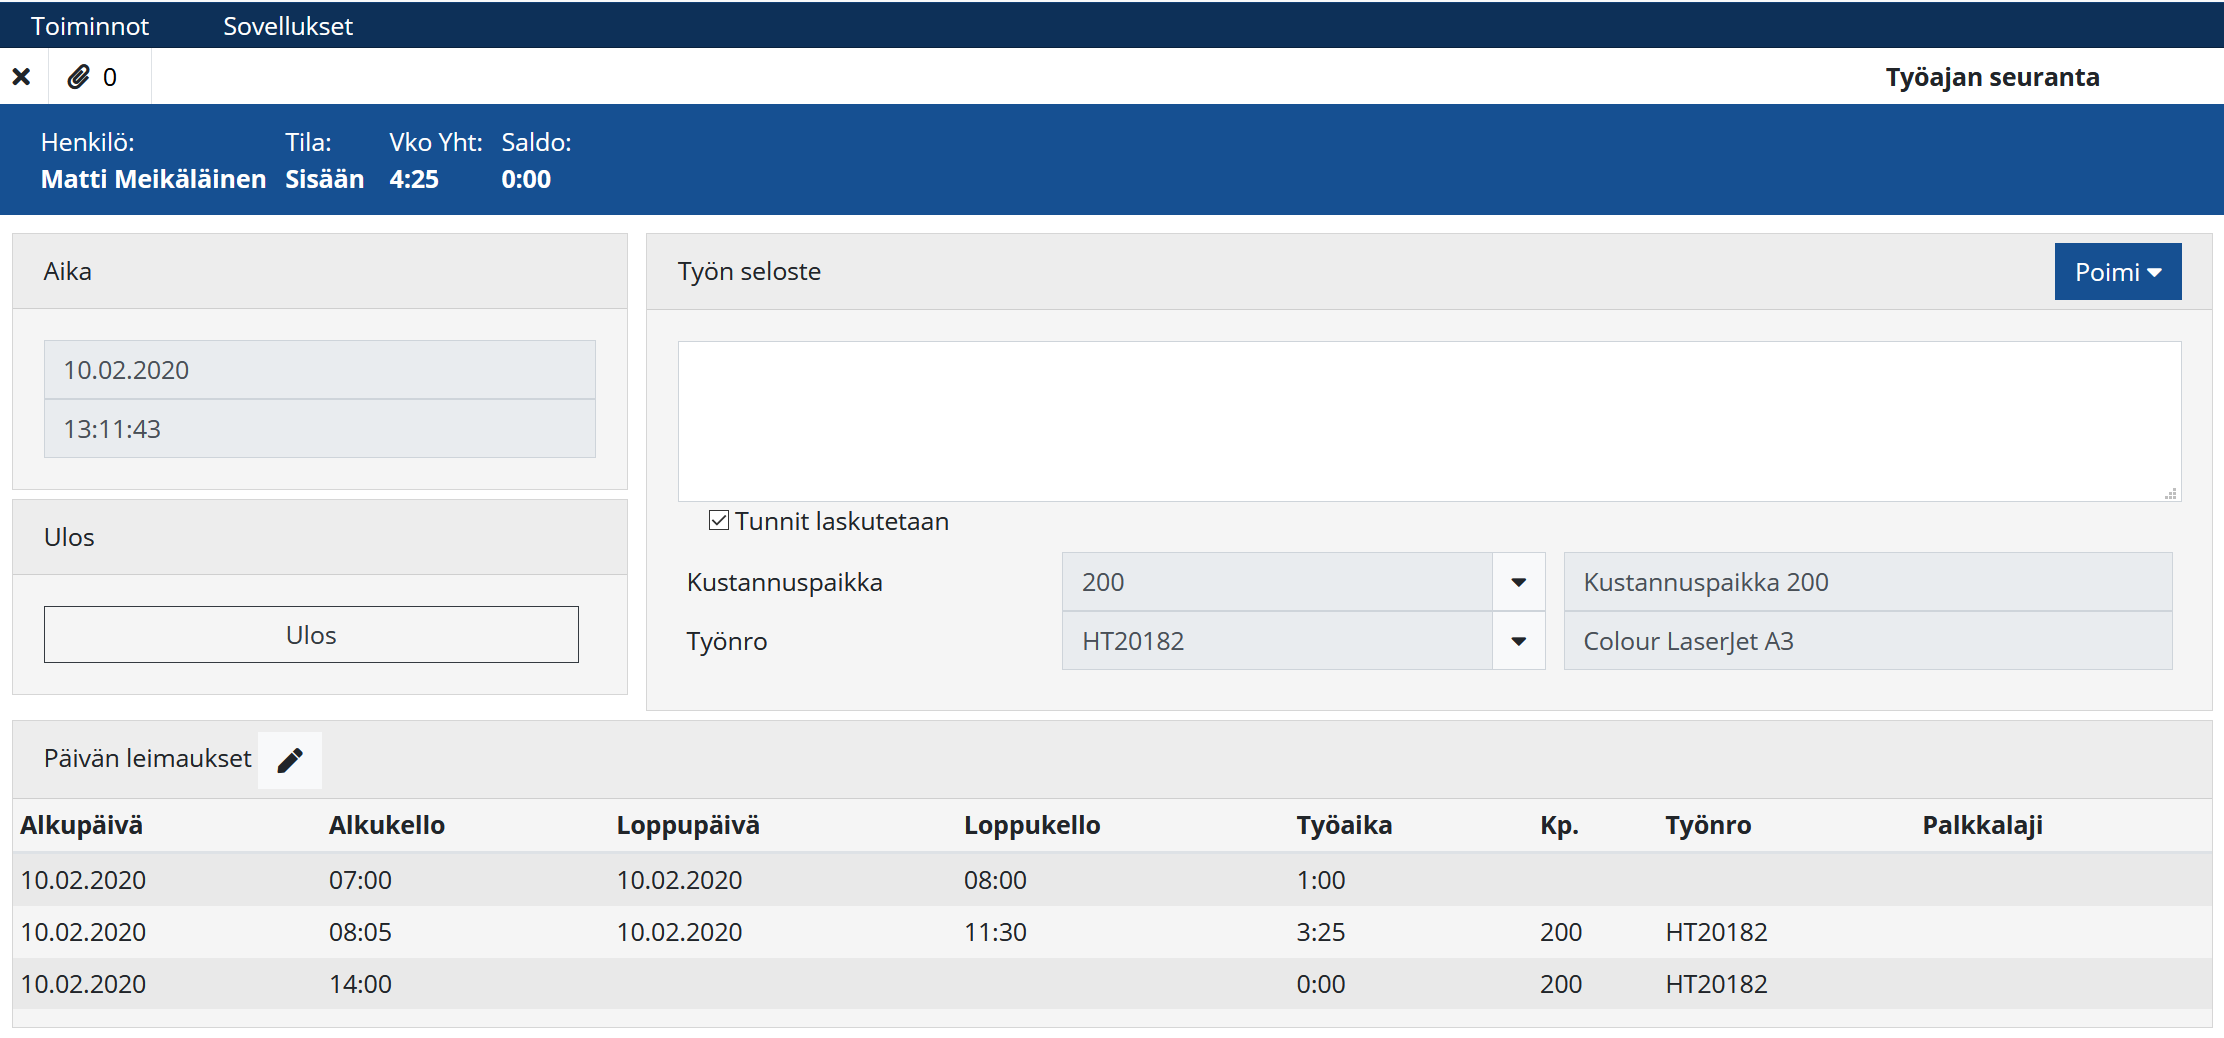The width and height of the screenshot is (2224, 1038).
Task: Click the Kustannuspaikka field with value 200
Action: click(x=1276, y=582)
